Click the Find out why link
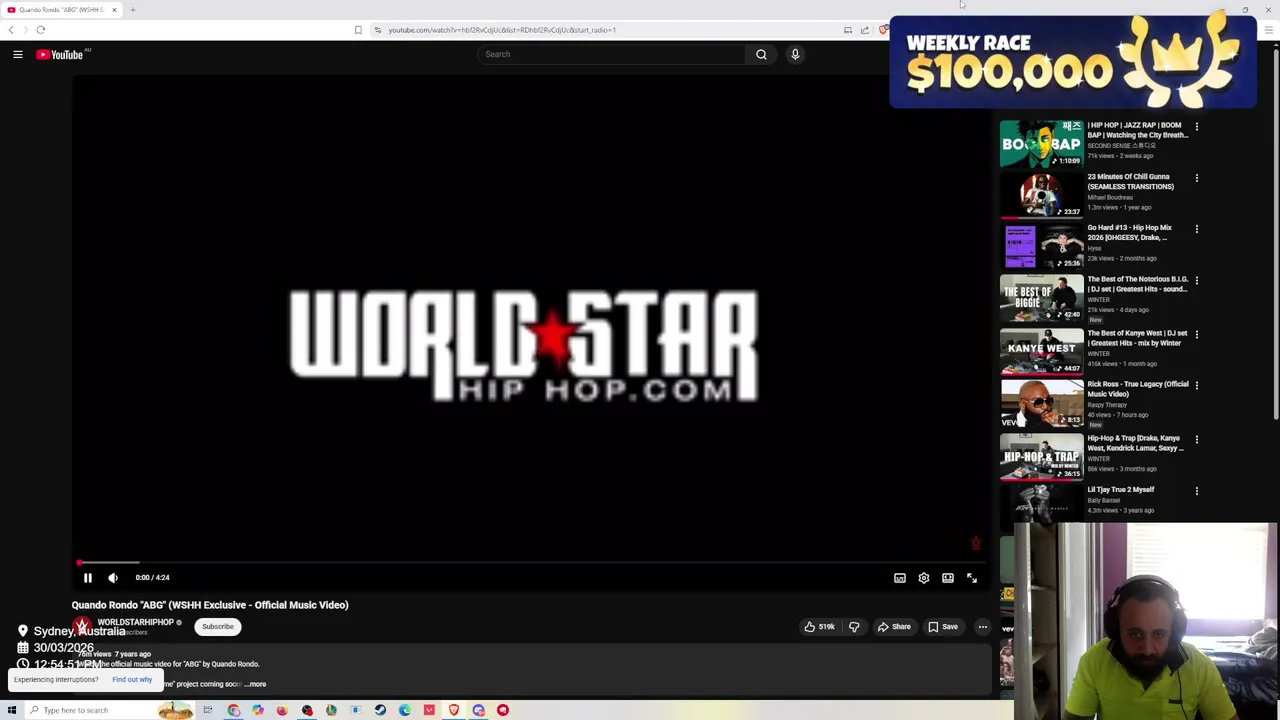1280x720 pixels. point(132,680)
